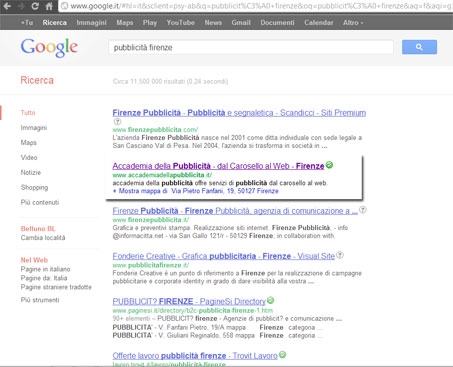Viewport: 453px width, 367px height.
Task: Open Documenti in the top navigation bar
Action: point(277,23)
